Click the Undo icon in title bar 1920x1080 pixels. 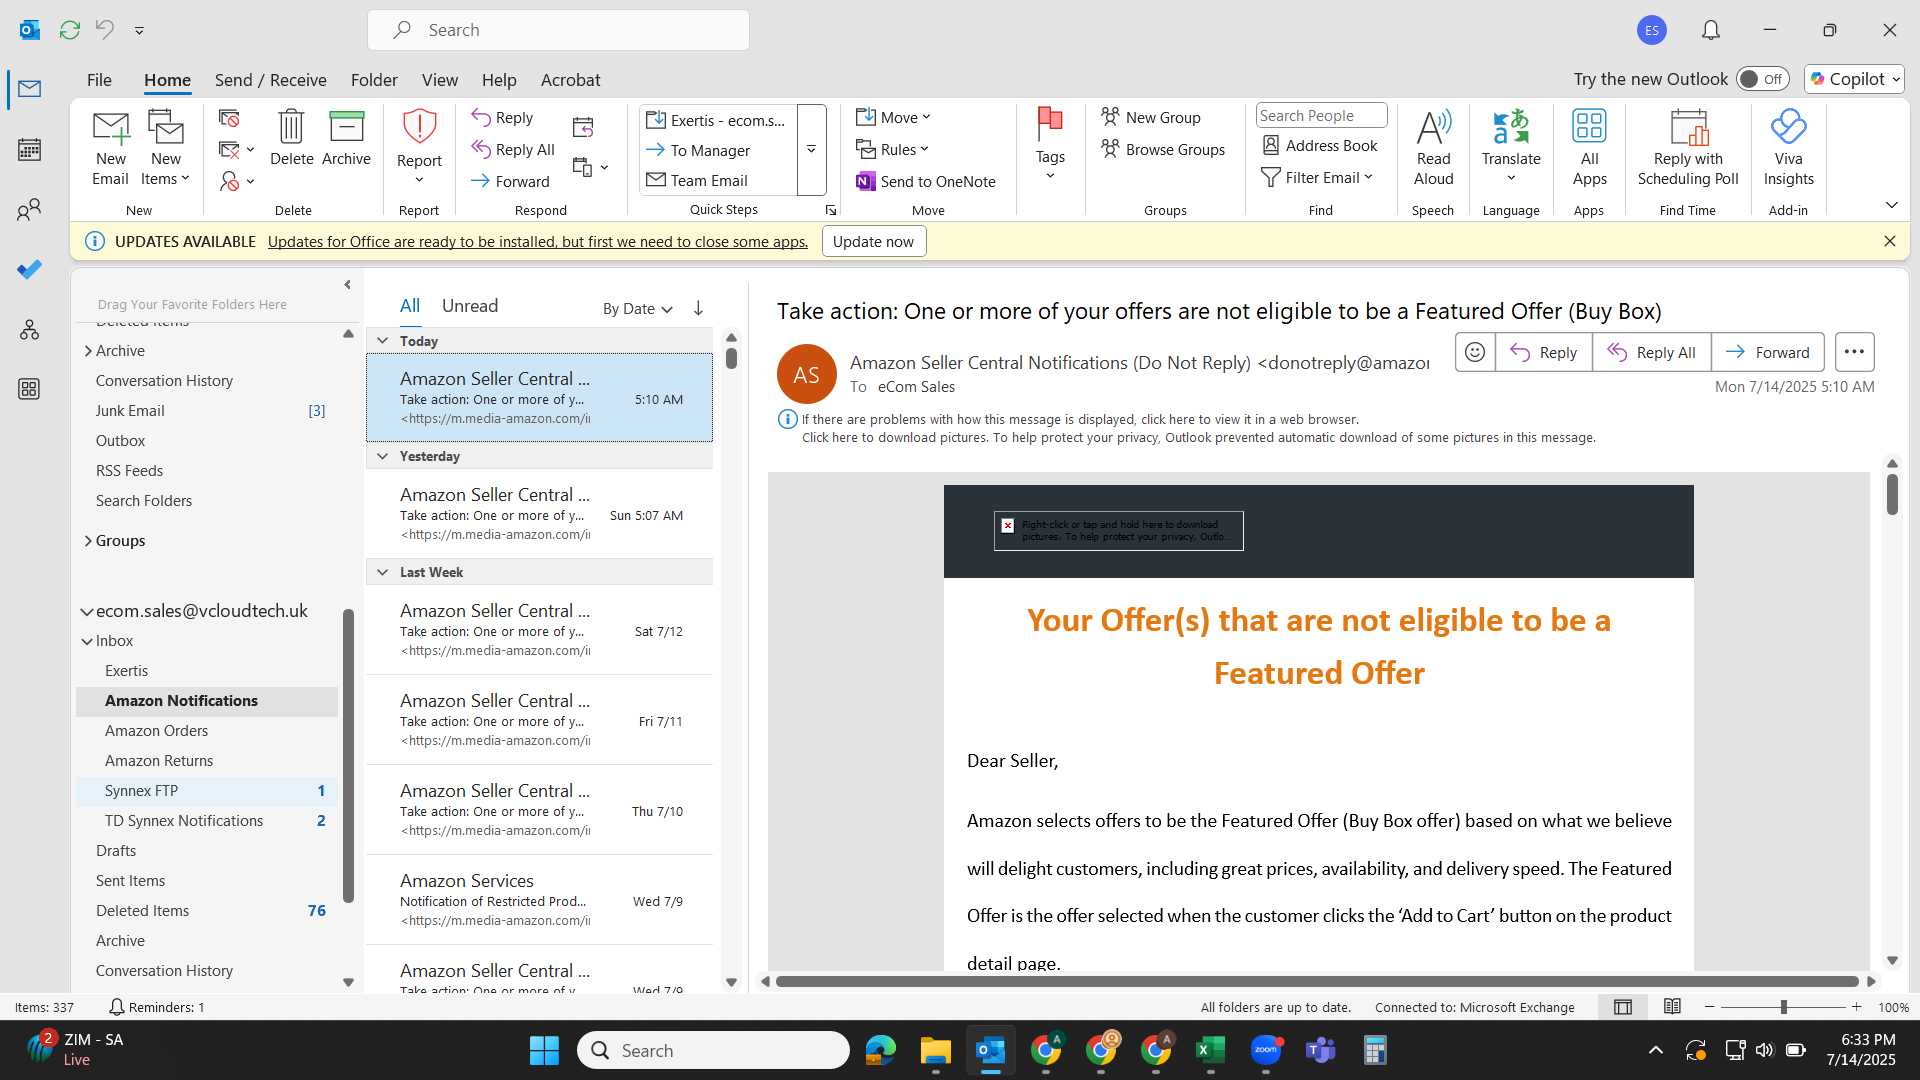coord(104,30)
